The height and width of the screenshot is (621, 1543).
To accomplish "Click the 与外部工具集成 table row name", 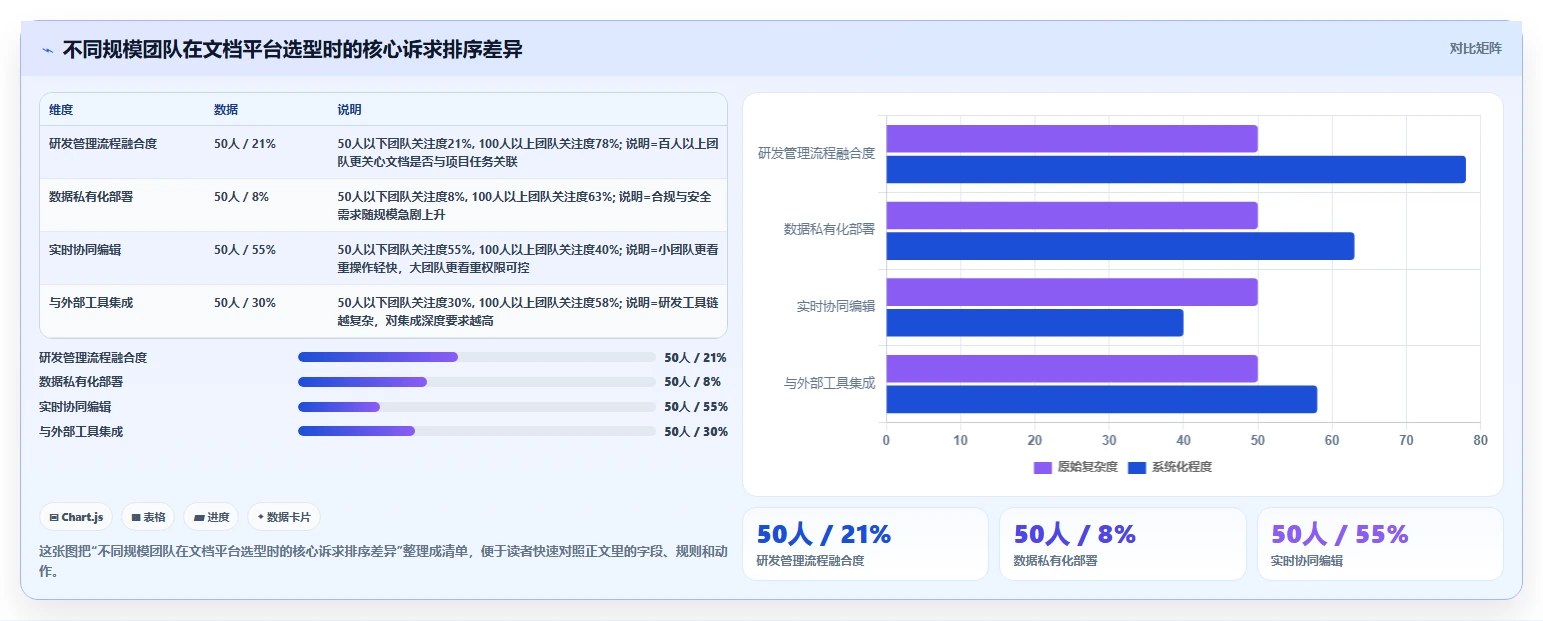I will [x=91, y=302].
